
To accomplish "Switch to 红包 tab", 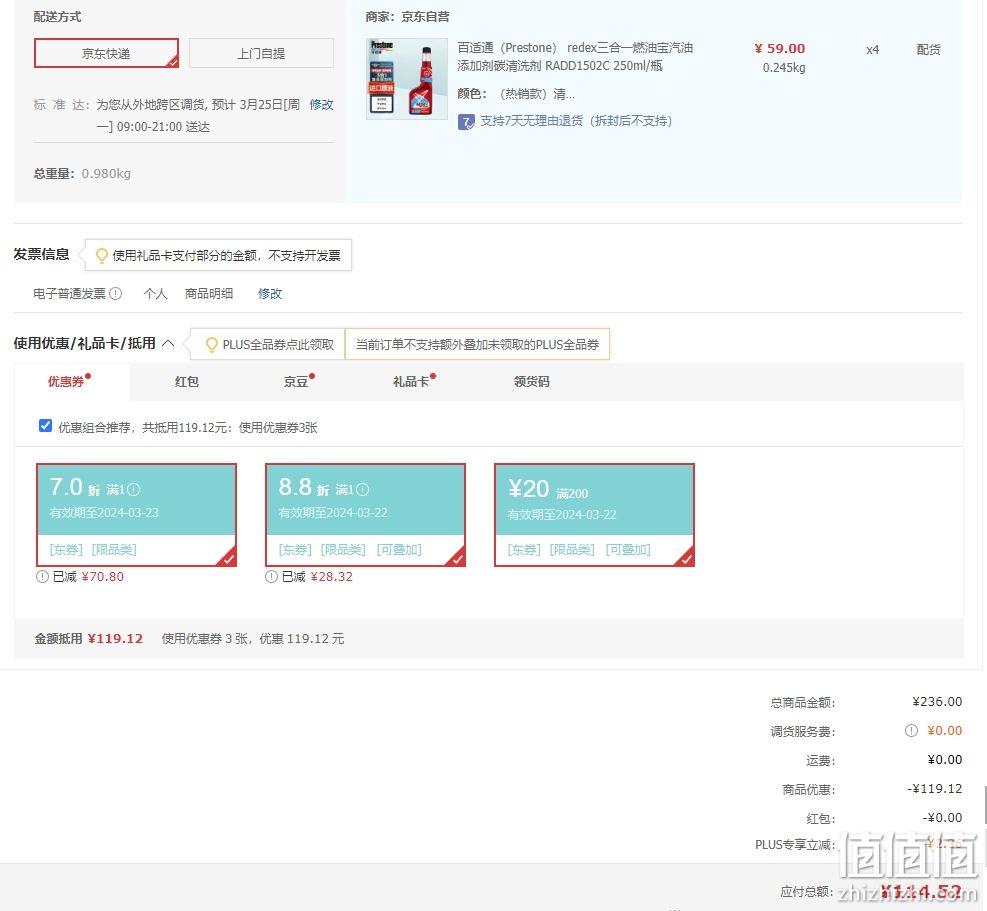I will pos(187,382).
